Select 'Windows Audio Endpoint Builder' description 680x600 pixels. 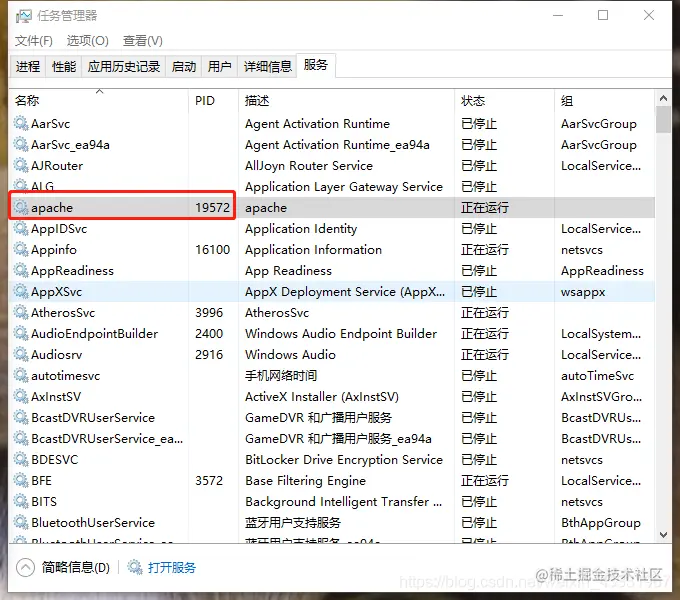tap(341, 333)
